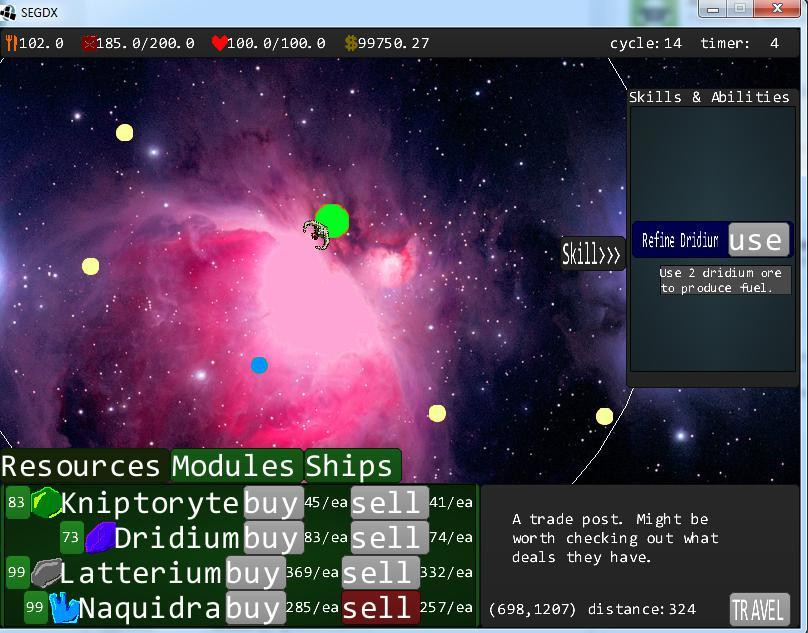Click the Kniptoryte resource name
The width and height of the screenshot is (808, 633).
click(x=150, y=503)
